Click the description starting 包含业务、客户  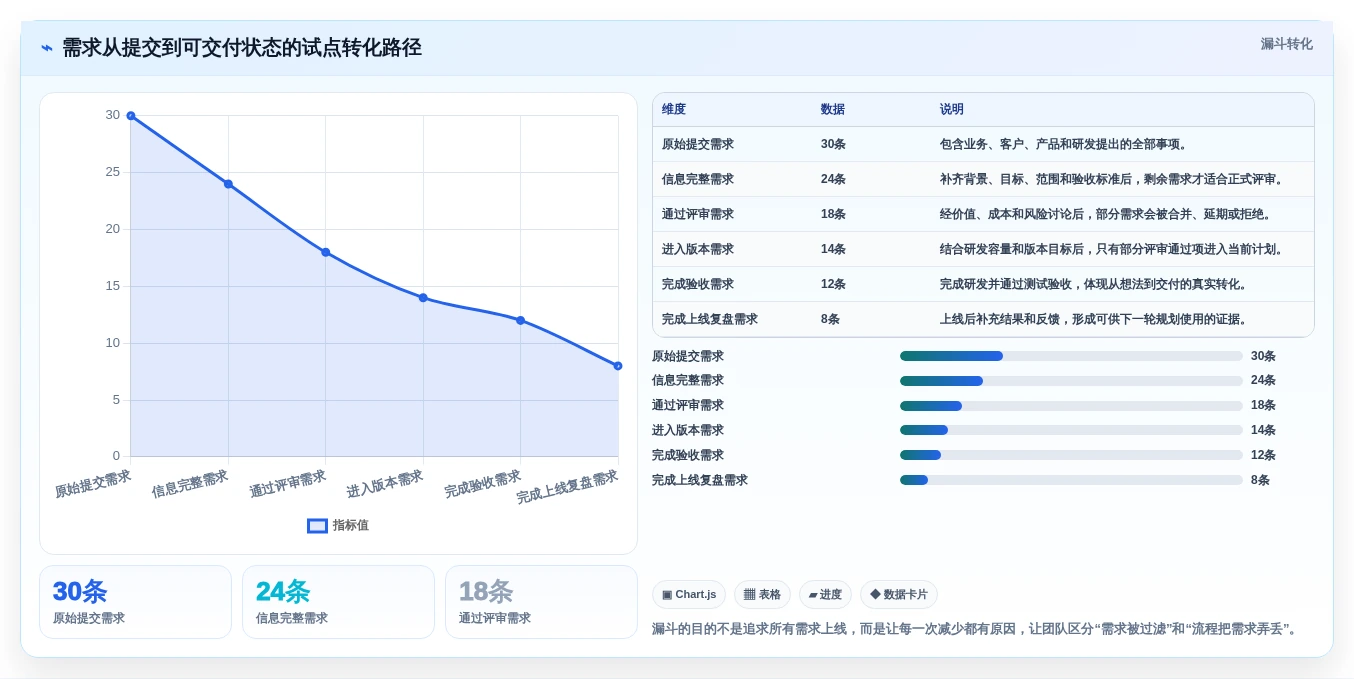point(1065,144)
